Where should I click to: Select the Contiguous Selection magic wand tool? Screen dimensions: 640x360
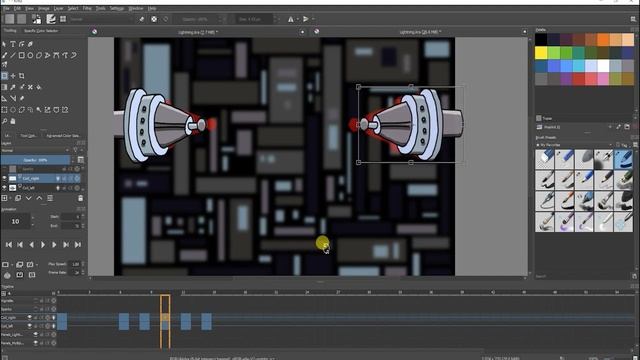coord(39,110)
